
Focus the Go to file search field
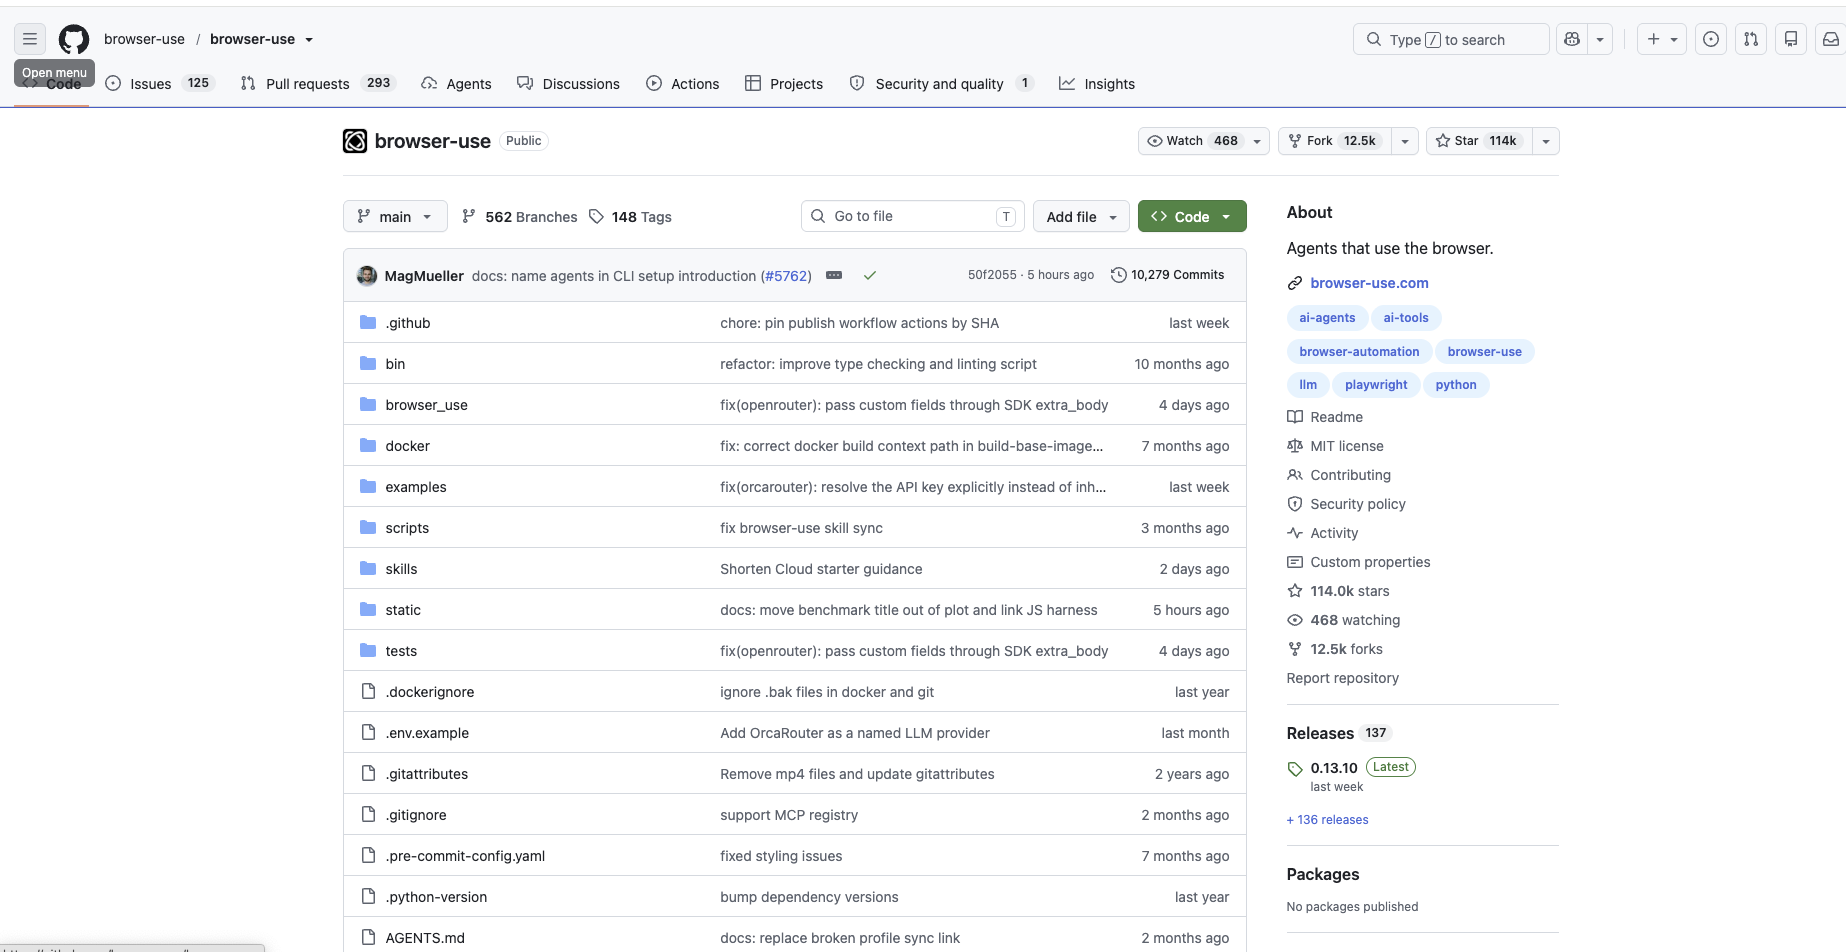pos(913,217)
